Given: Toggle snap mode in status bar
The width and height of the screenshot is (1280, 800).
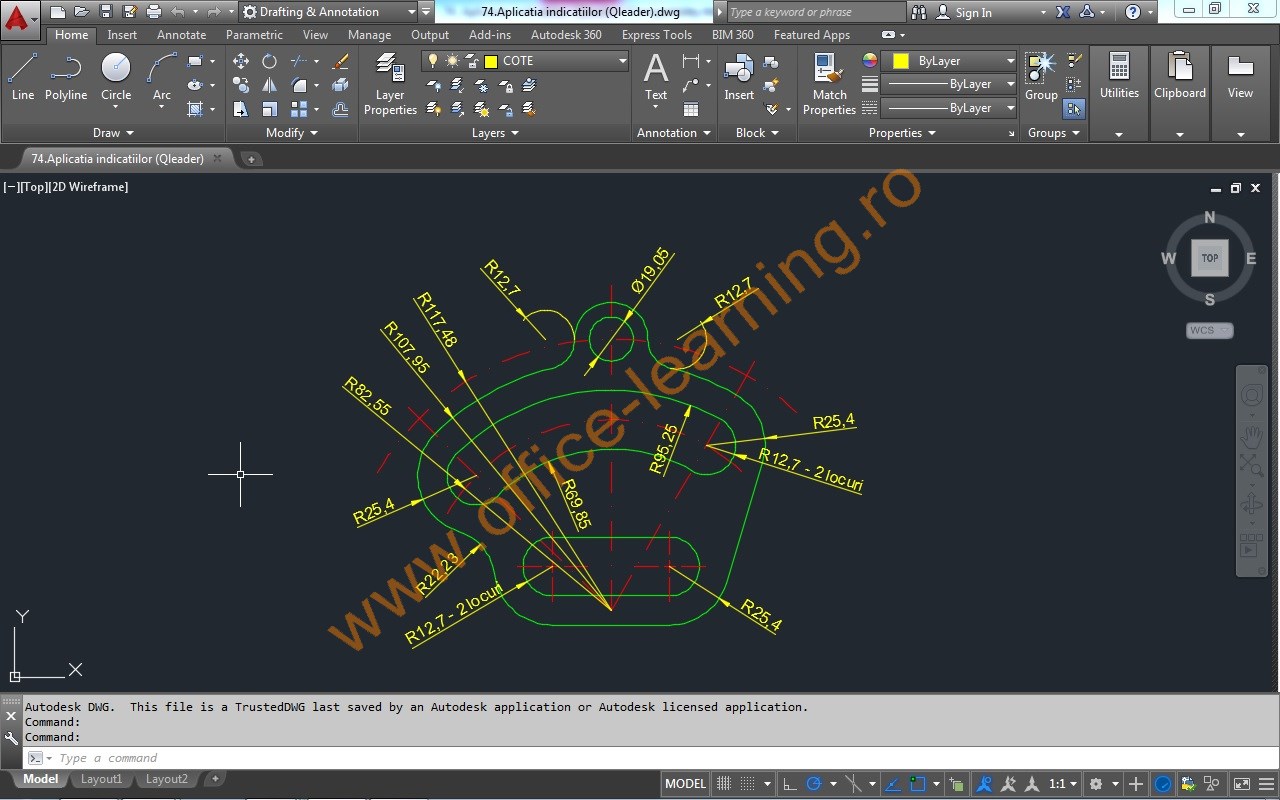Looking at the screenshot, I should click(x=748, y=784).
